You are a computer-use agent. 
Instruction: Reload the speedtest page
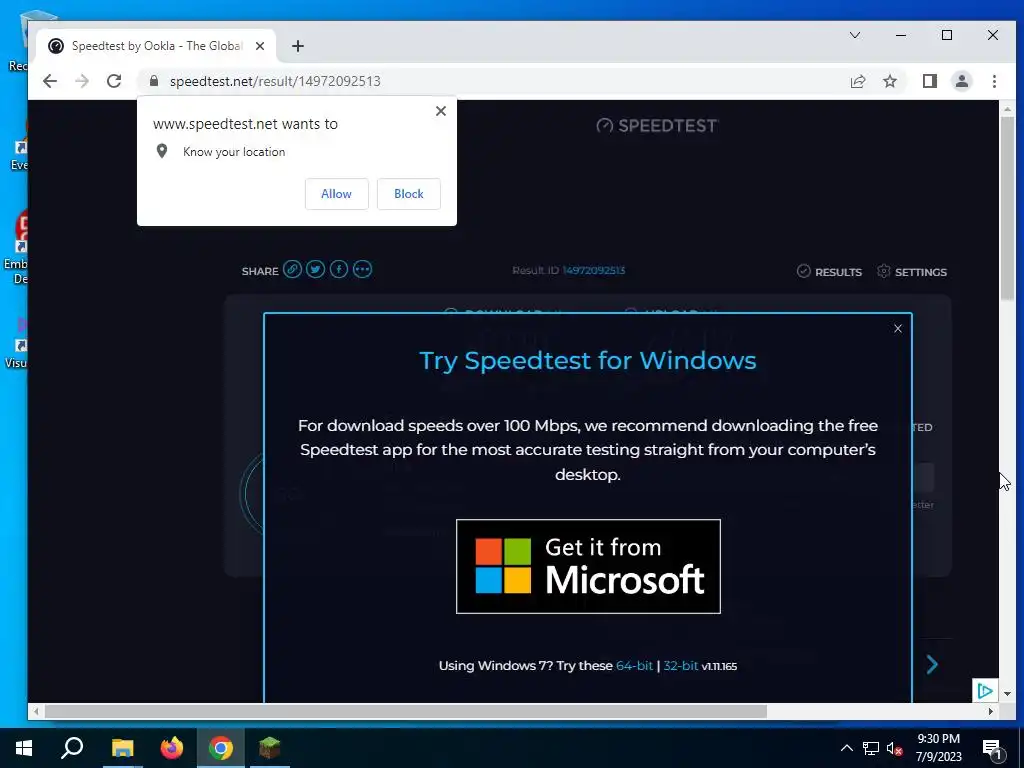pyautogui.click(x=114, y=81)
